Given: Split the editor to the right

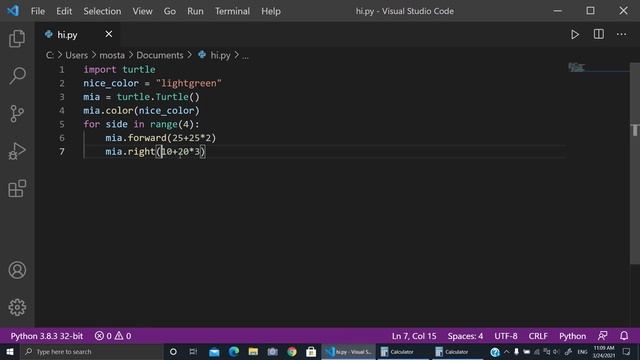Looking at the screenshot, I should 598,34.
